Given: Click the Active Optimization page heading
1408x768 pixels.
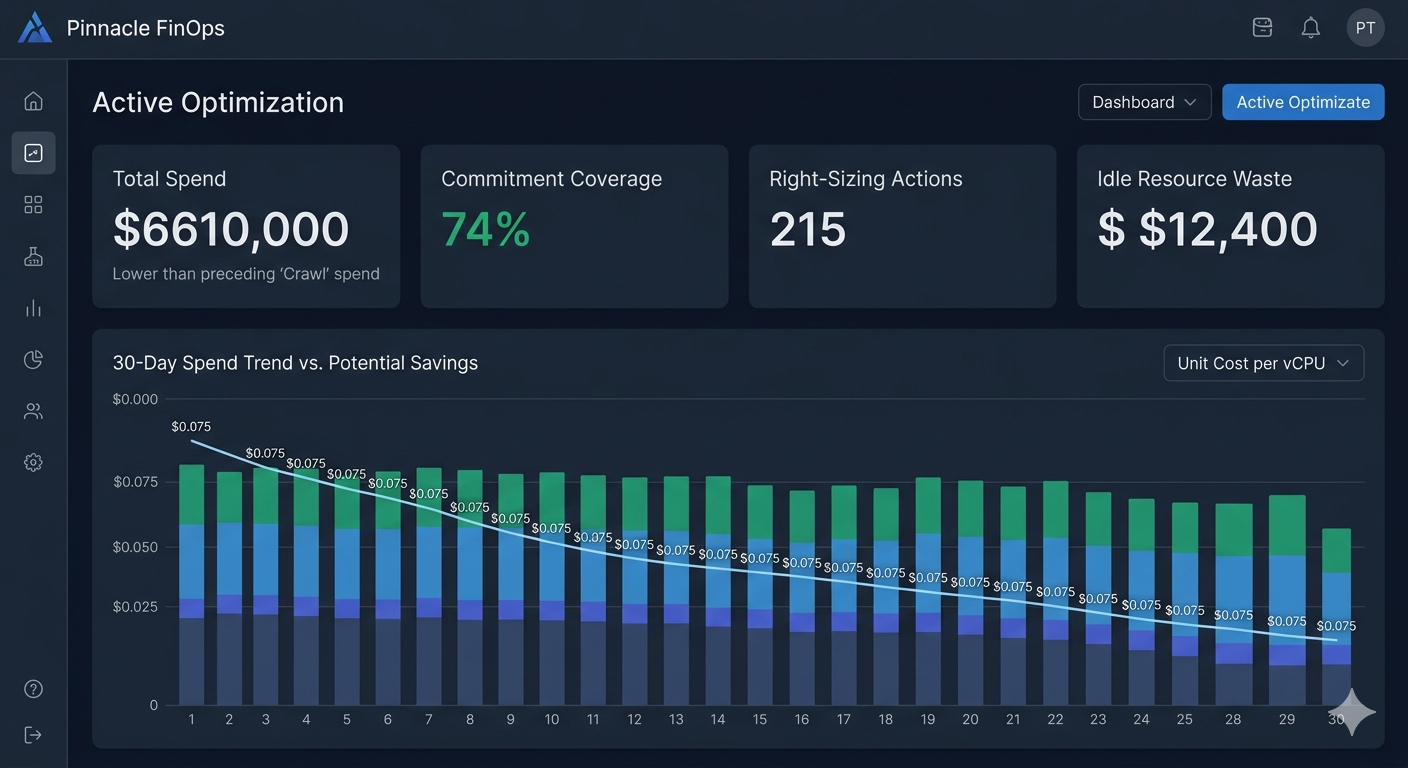Looking at the screenshot, I should pos(218,102).
